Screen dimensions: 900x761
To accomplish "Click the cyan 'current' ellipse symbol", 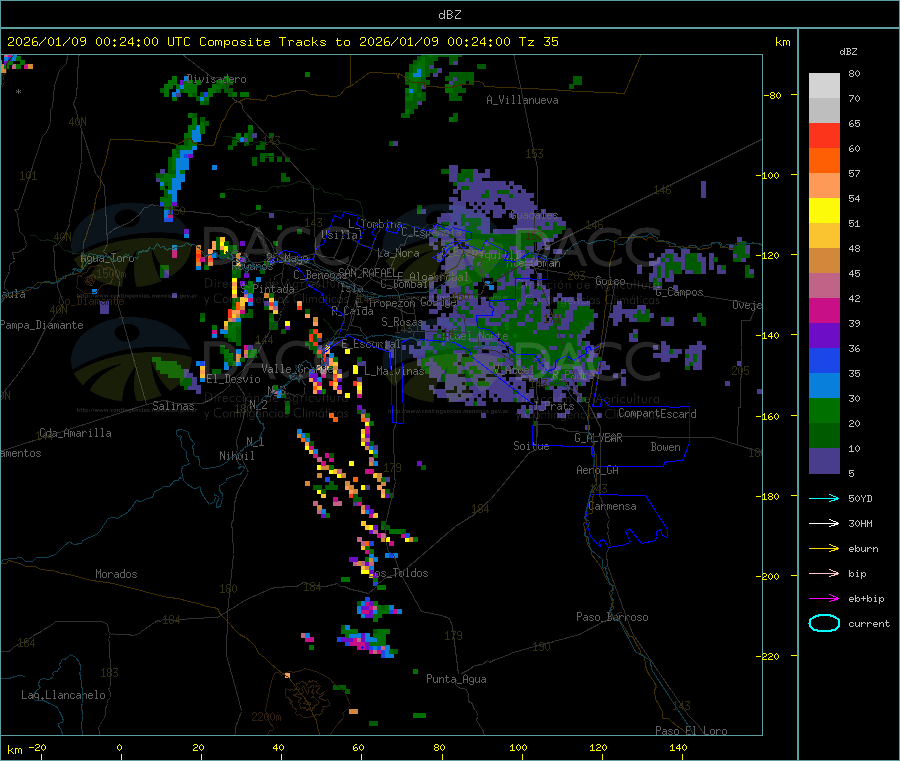I will click(x=824, y=623).
